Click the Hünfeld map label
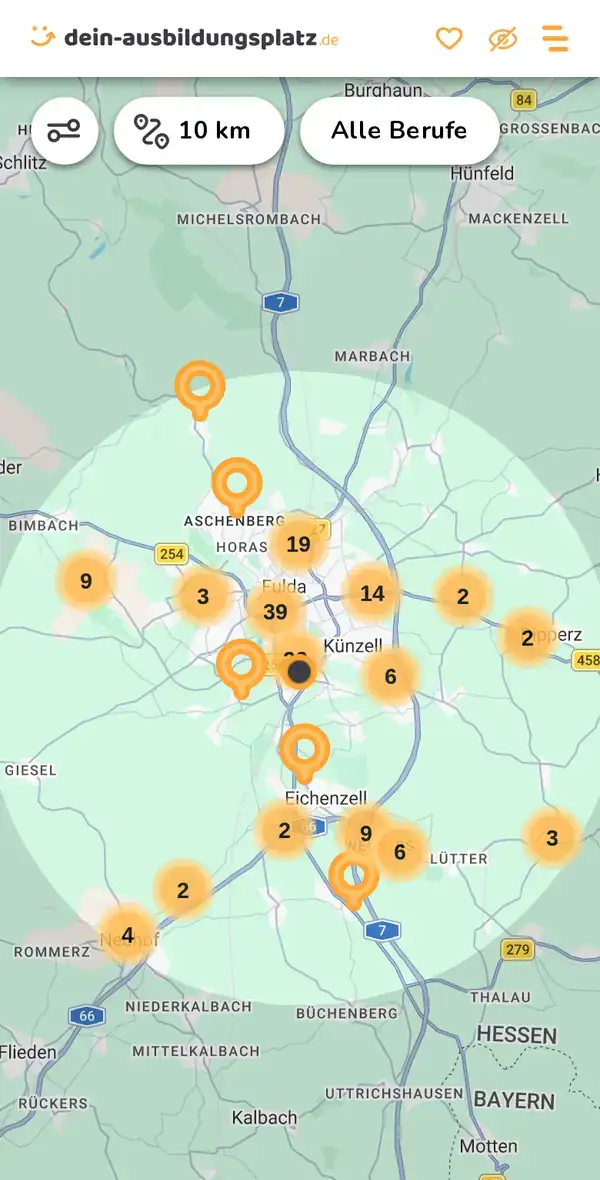Screen dimensions: 600x1180 [x=483, y=173]
